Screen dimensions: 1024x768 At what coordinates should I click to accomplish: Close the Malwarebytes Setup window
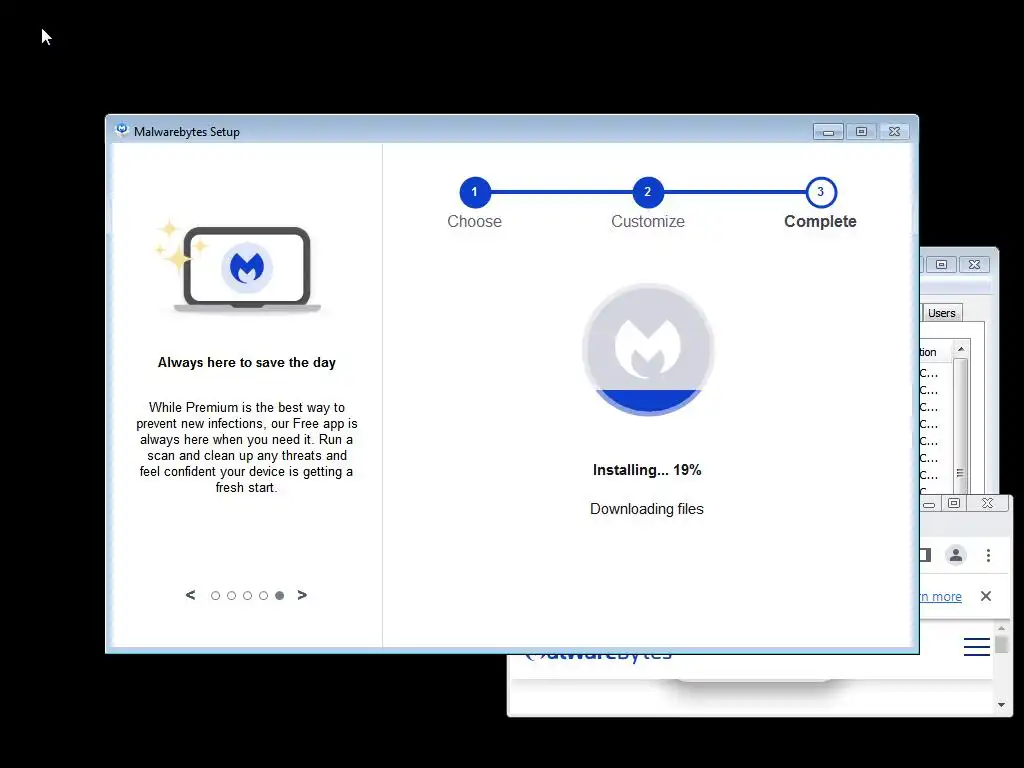click(895, 132)
